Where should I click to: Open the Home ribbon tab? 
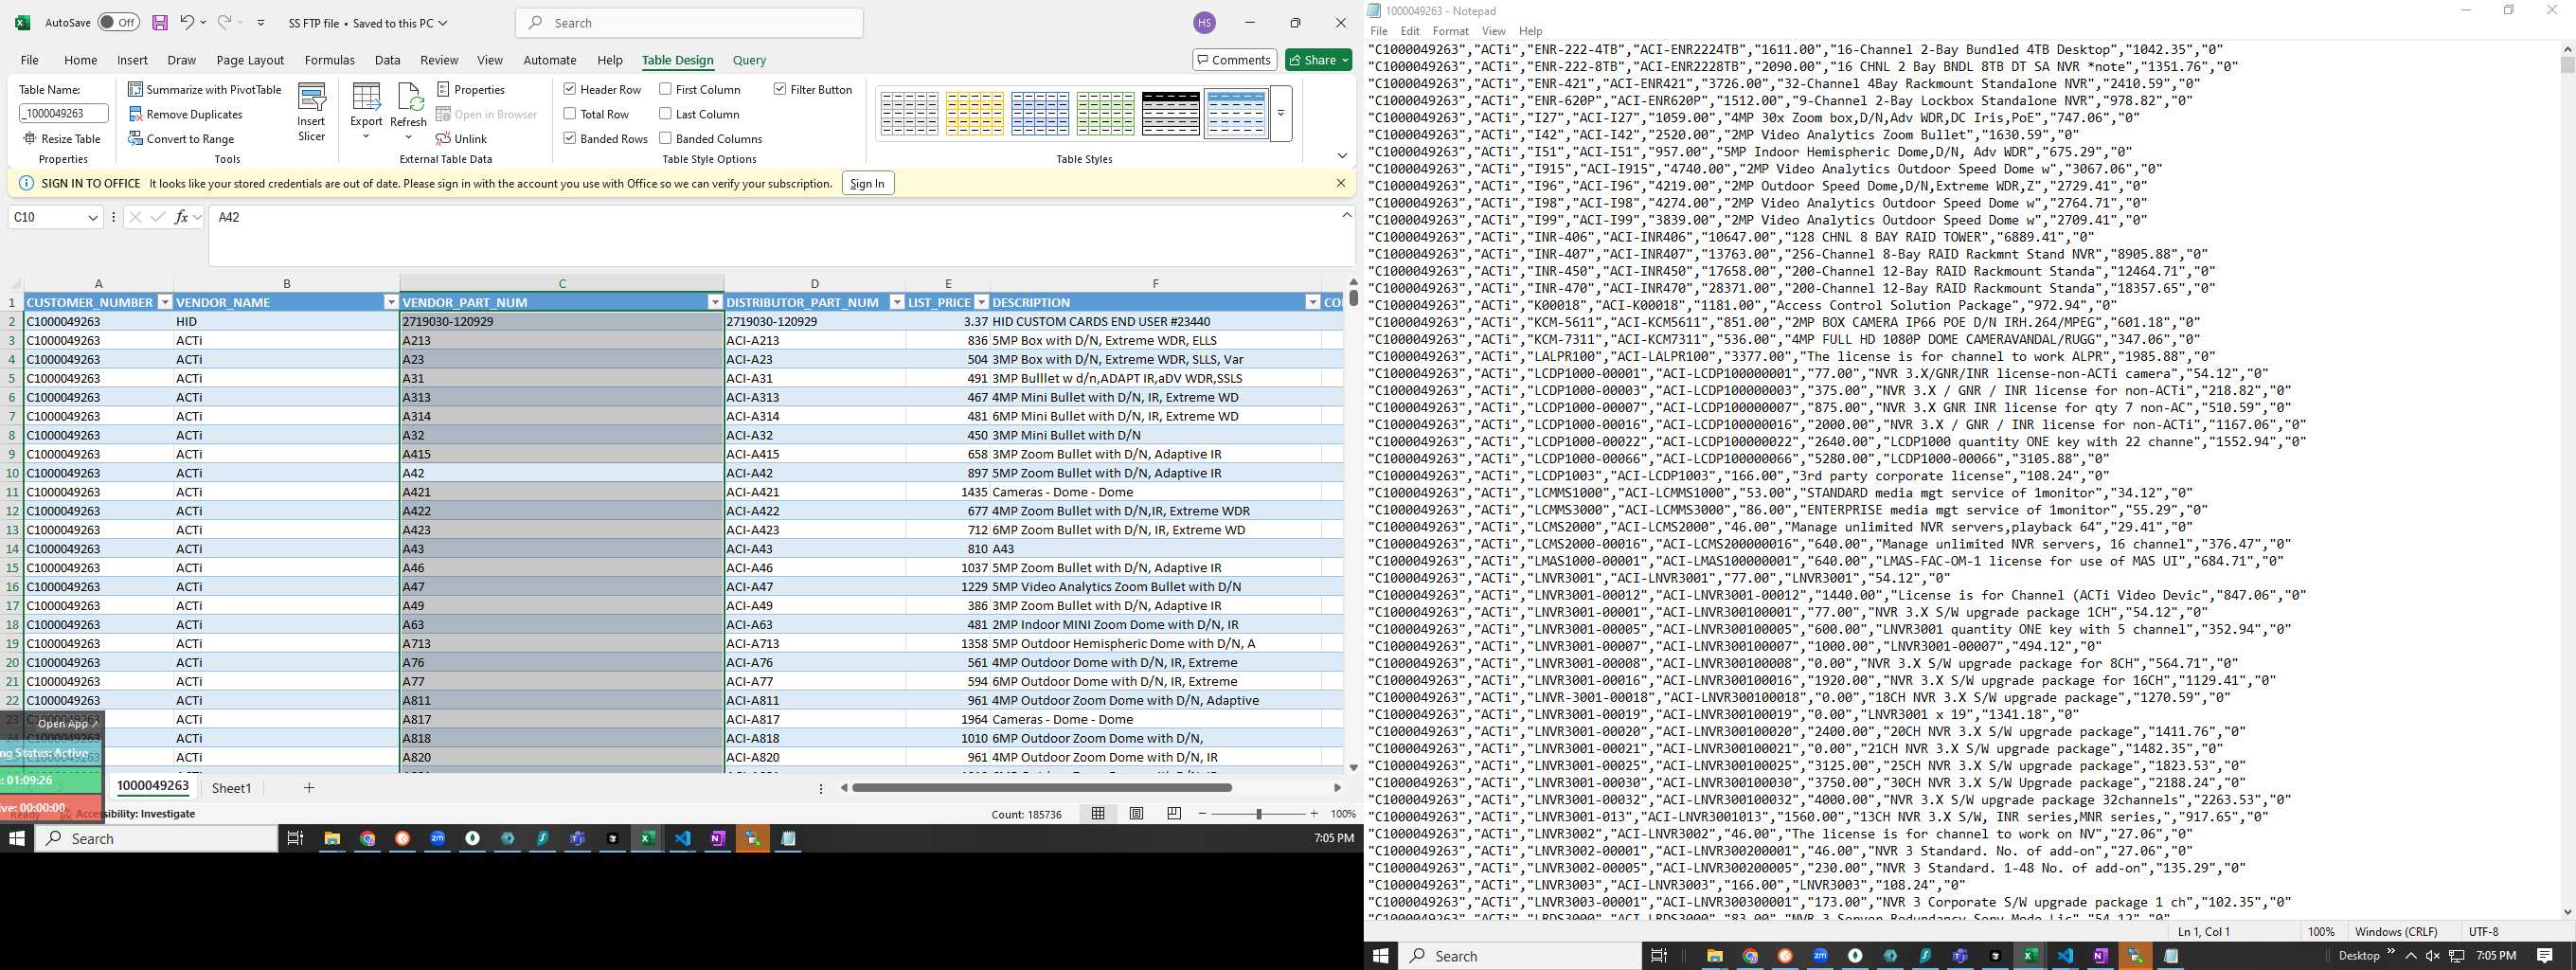tap(81, 60)
